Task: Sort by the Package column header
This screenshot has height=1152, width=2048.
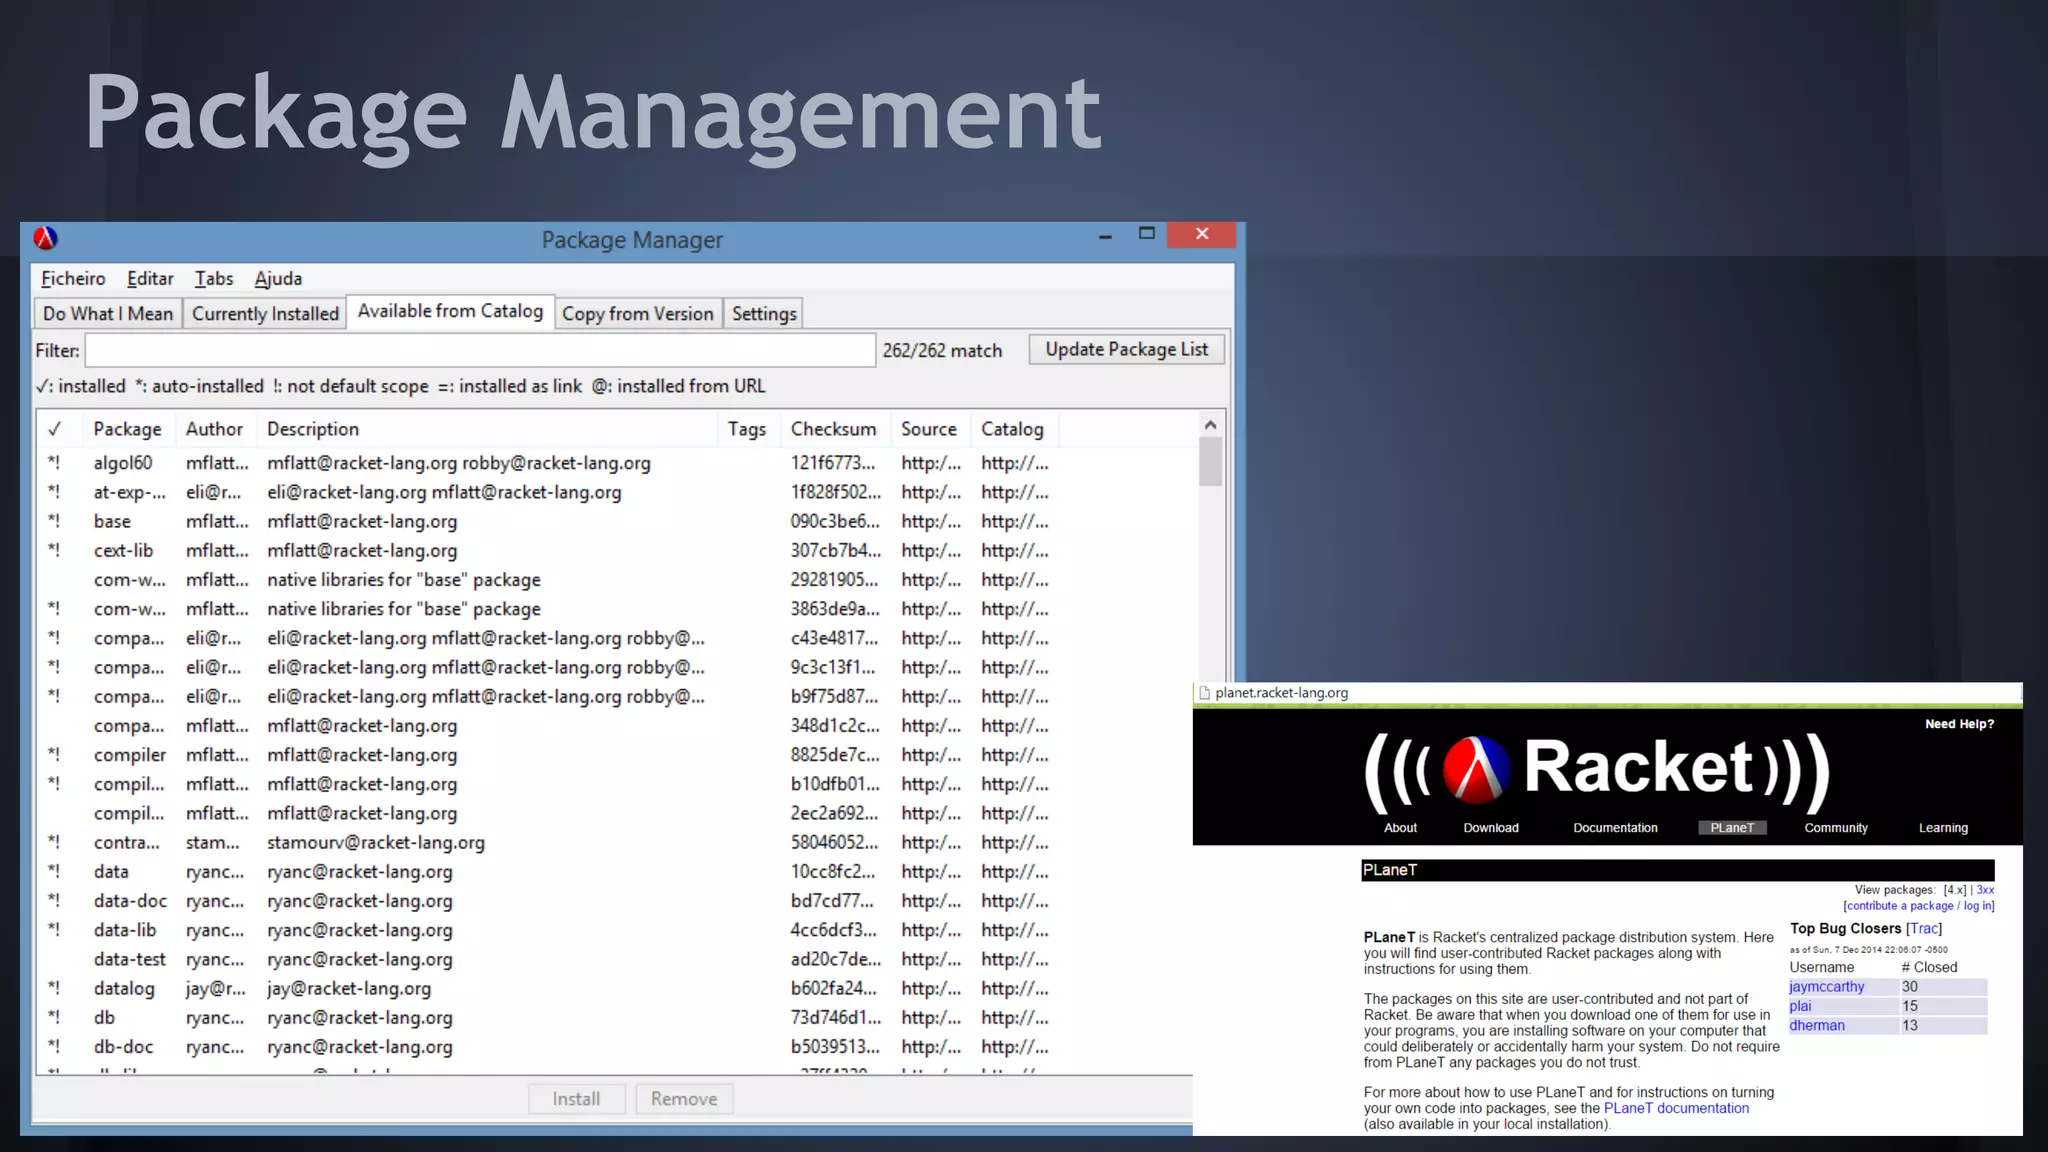Action: click(x=128, y=429)
